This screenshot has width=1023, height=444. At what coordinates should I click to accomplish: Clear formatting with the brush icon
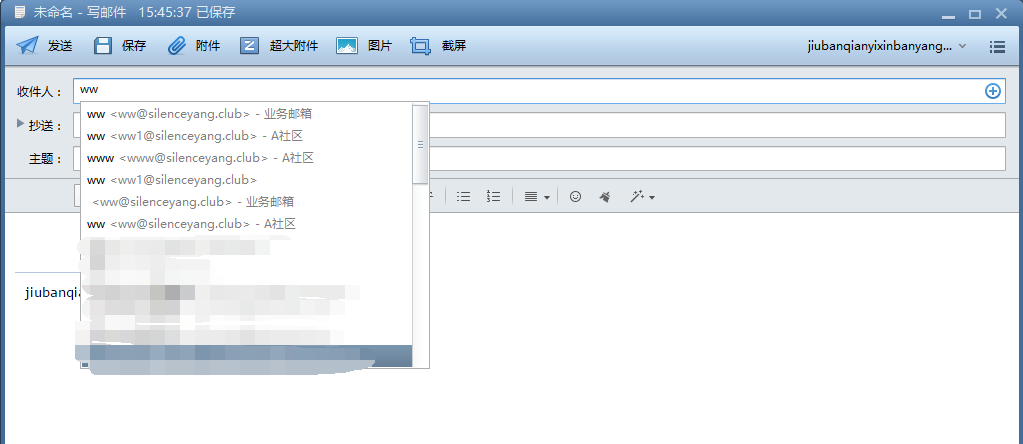605,197
